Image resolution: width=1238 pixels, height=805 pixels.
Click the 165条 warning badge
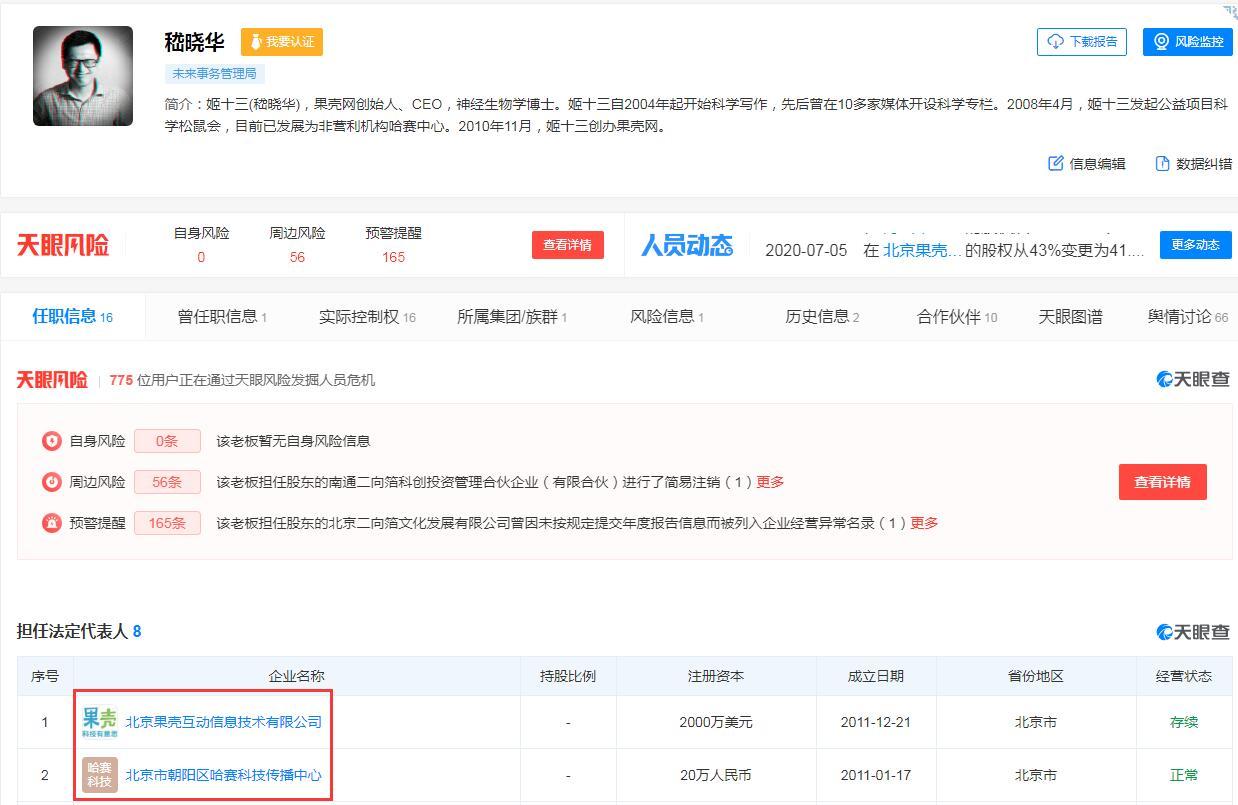point(167,523)
